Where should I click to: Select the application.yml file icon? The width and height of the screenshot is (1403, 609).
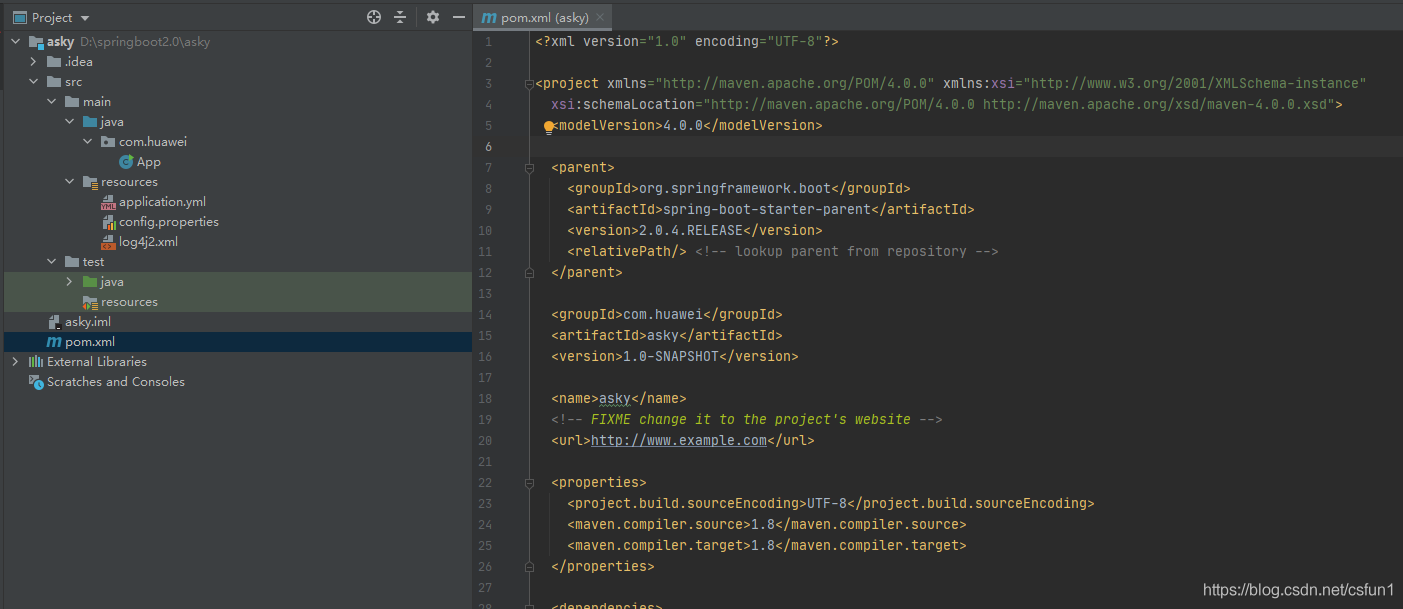pos(108,202)
